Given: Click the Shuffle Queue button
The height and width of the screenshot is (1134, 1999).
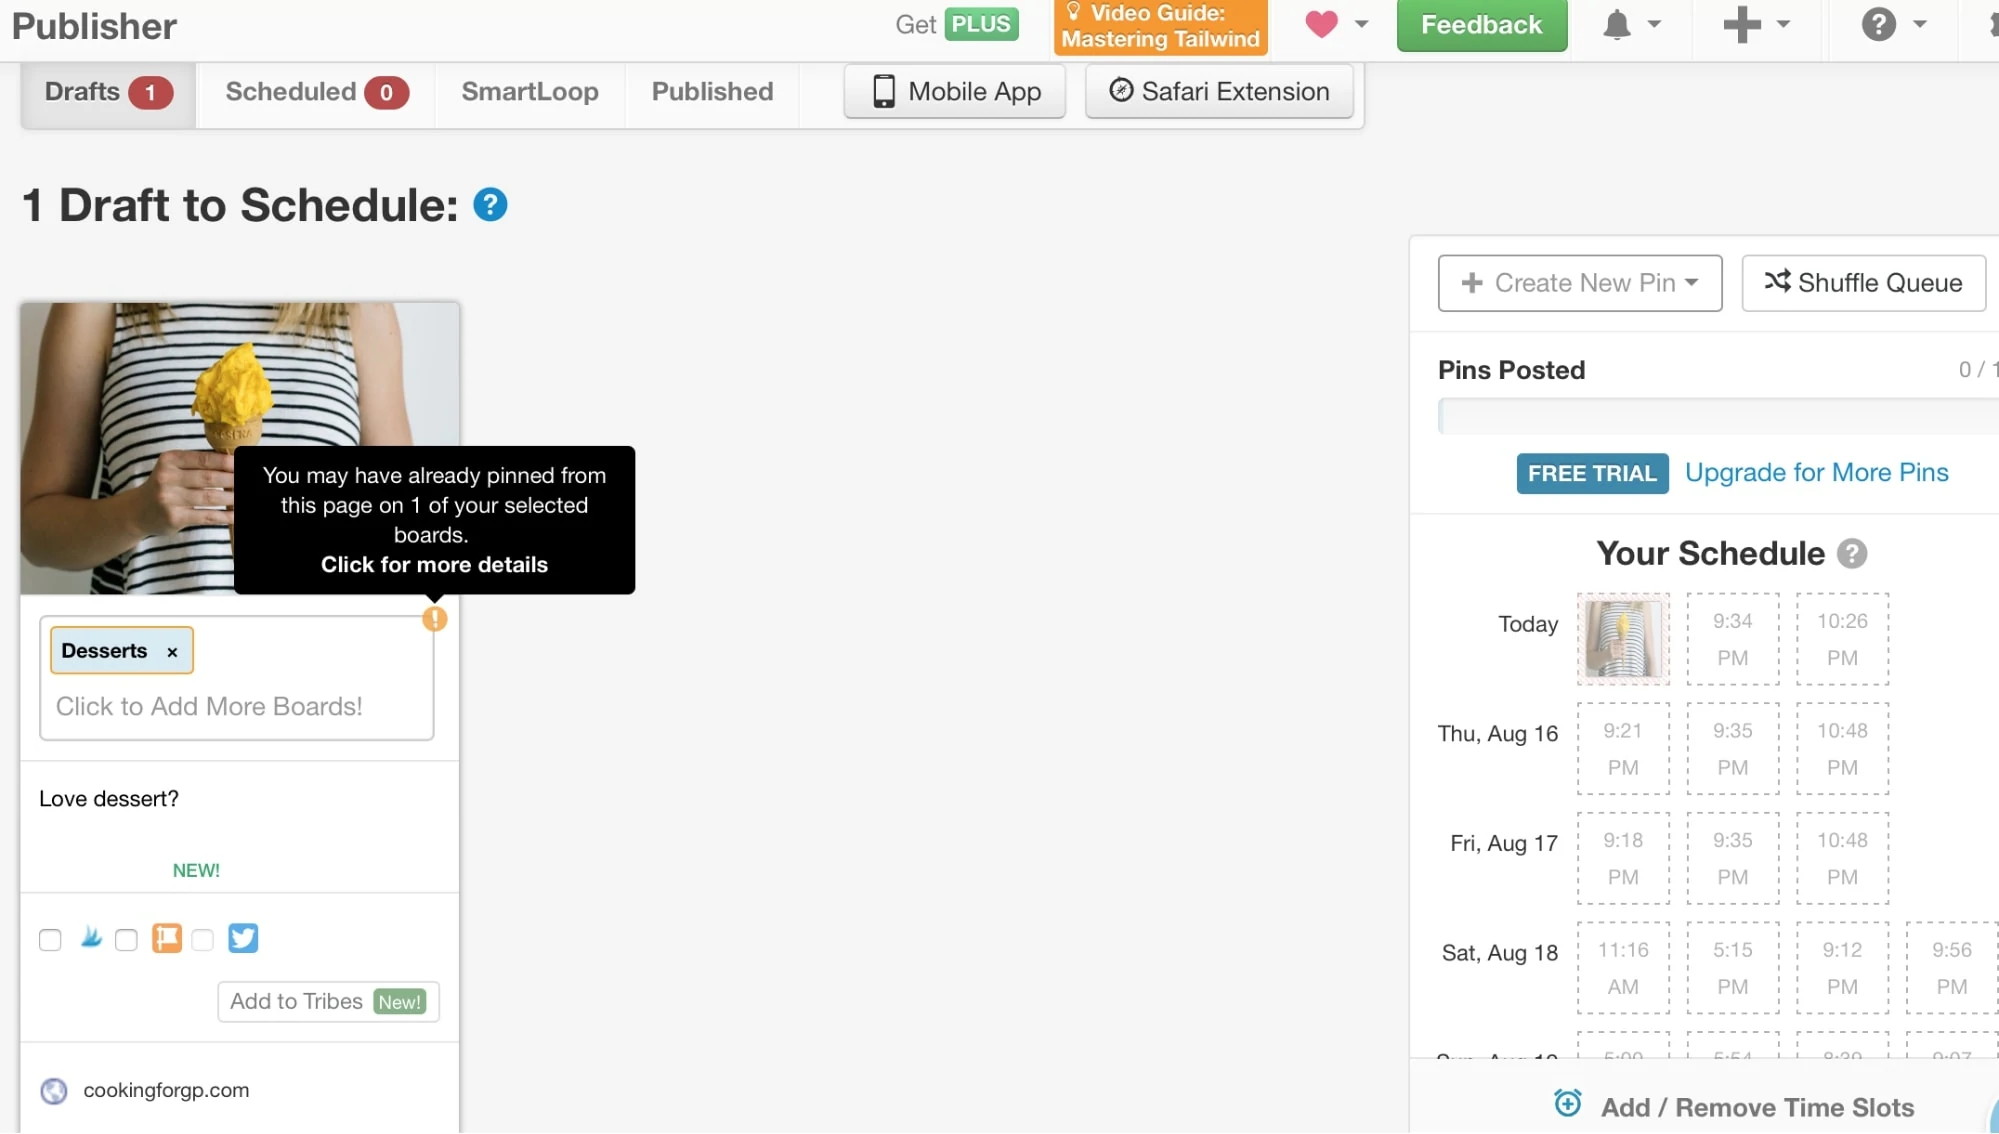Looking at the screenshot, I should 1863,283.
